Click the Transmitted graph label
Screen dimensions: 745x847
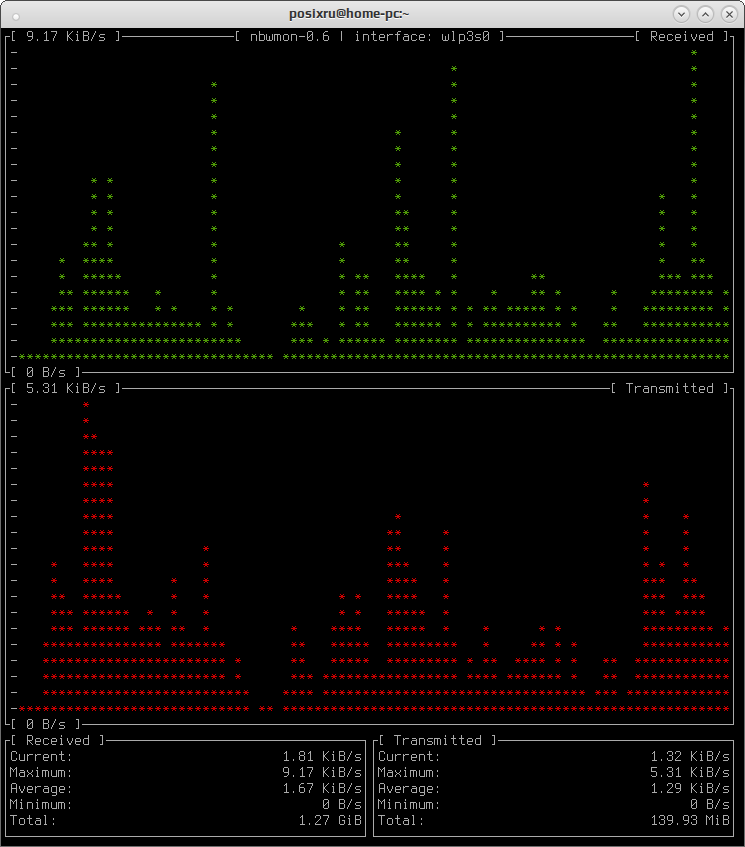coord(669,388)
